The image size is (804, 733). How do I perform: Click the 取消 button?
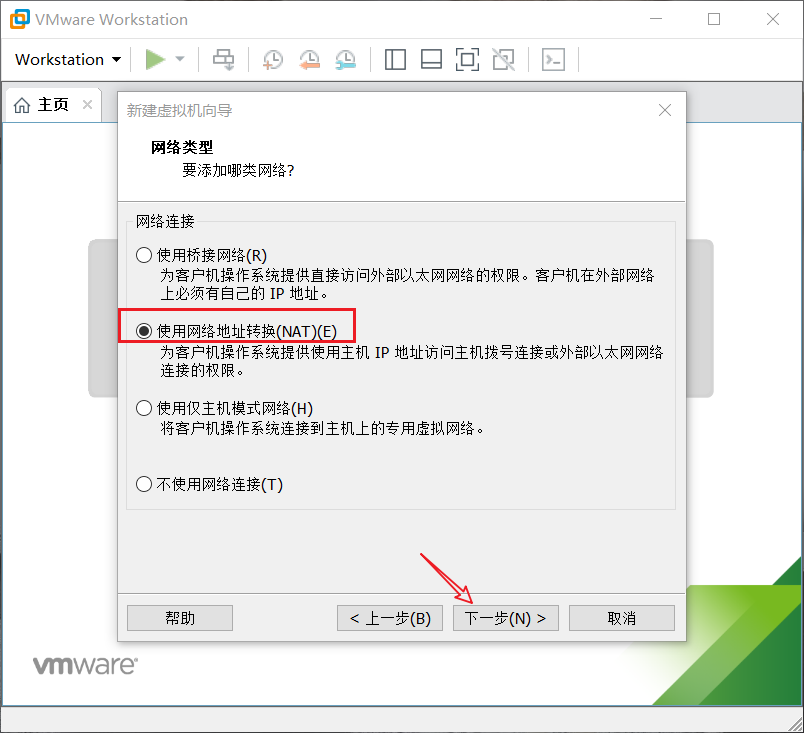coord(622,618)
